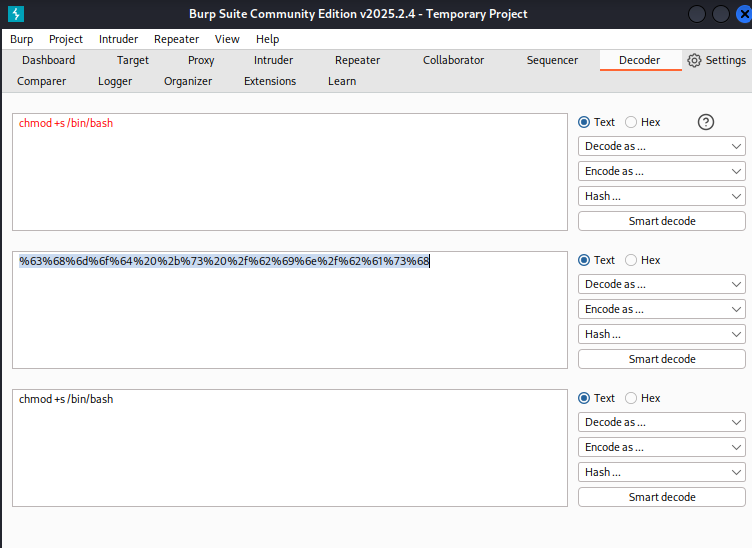Click the help question mark icon

706,122
